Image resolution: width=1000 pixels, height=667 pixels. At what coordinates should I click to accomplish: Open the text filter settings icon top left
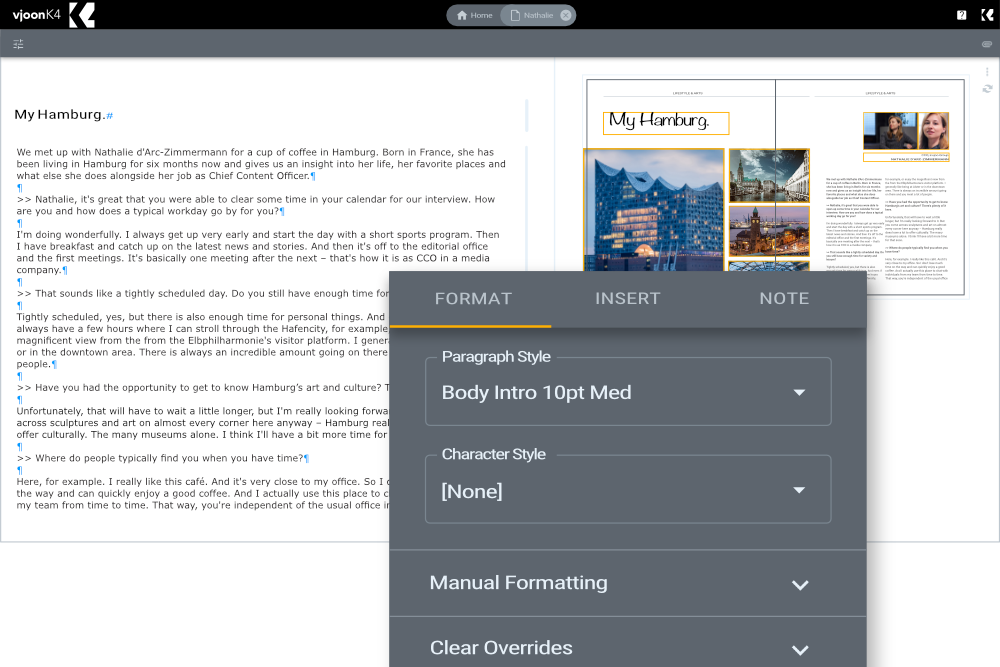point(18,44)
